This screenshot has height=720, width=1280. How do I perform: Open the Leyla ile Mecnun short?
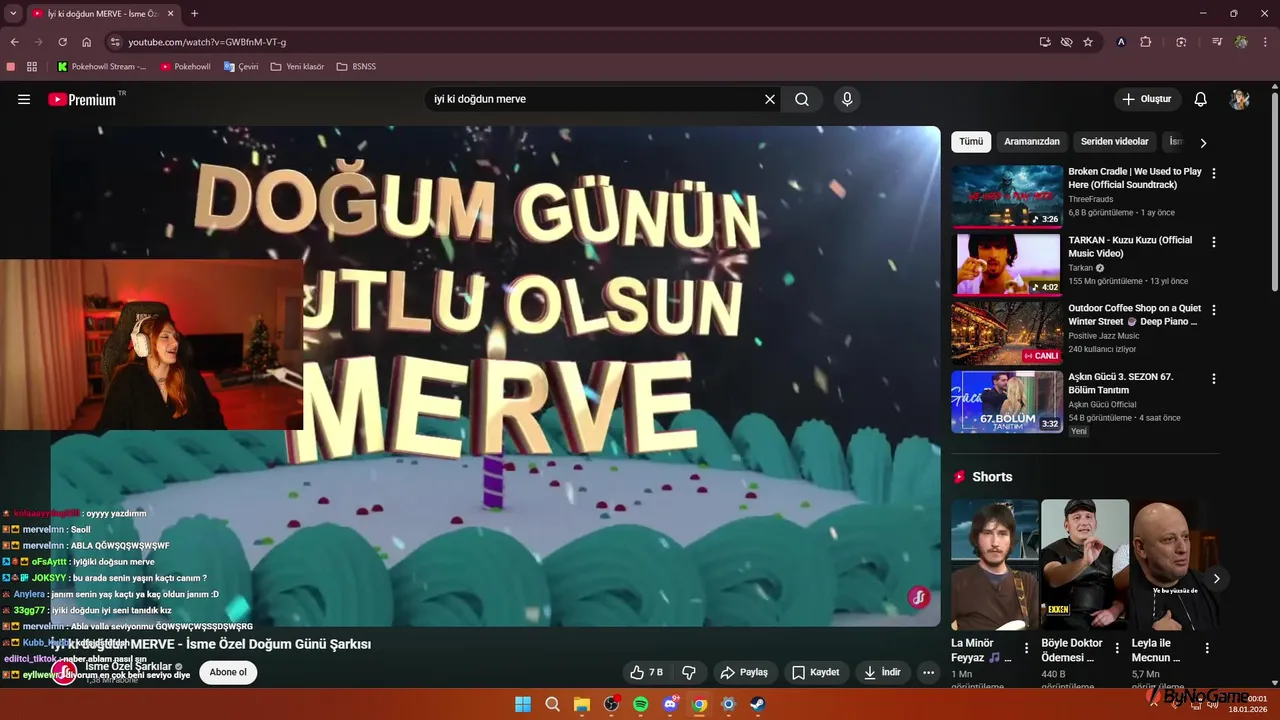pyautogui.click(x=1175, y=564)
